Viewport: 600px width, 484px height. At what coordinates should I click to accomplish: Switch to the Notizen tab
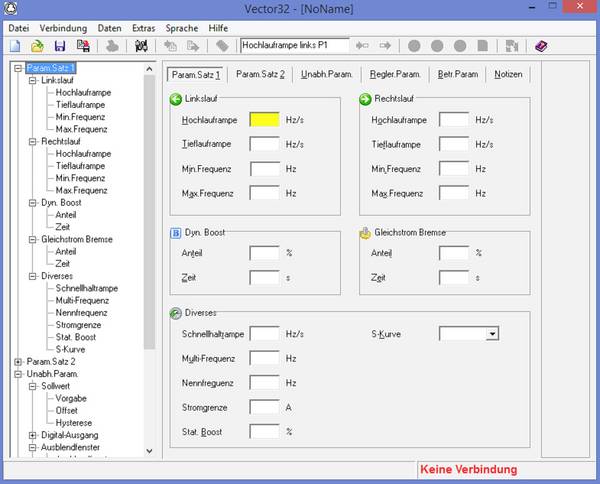508,74
